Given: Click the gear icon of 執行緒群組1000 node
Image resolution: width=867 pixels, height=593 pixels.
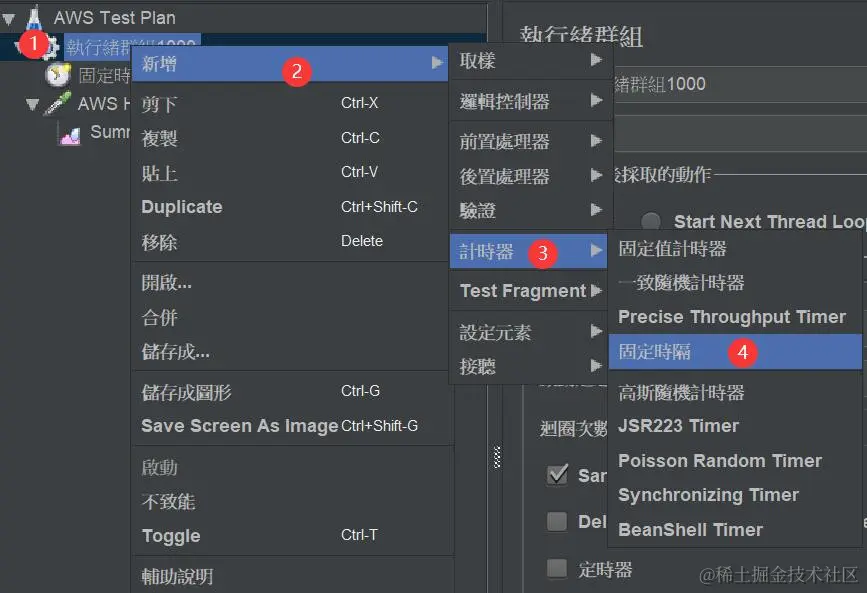Looking at the screenshot, I should click(x=55, y=45).
